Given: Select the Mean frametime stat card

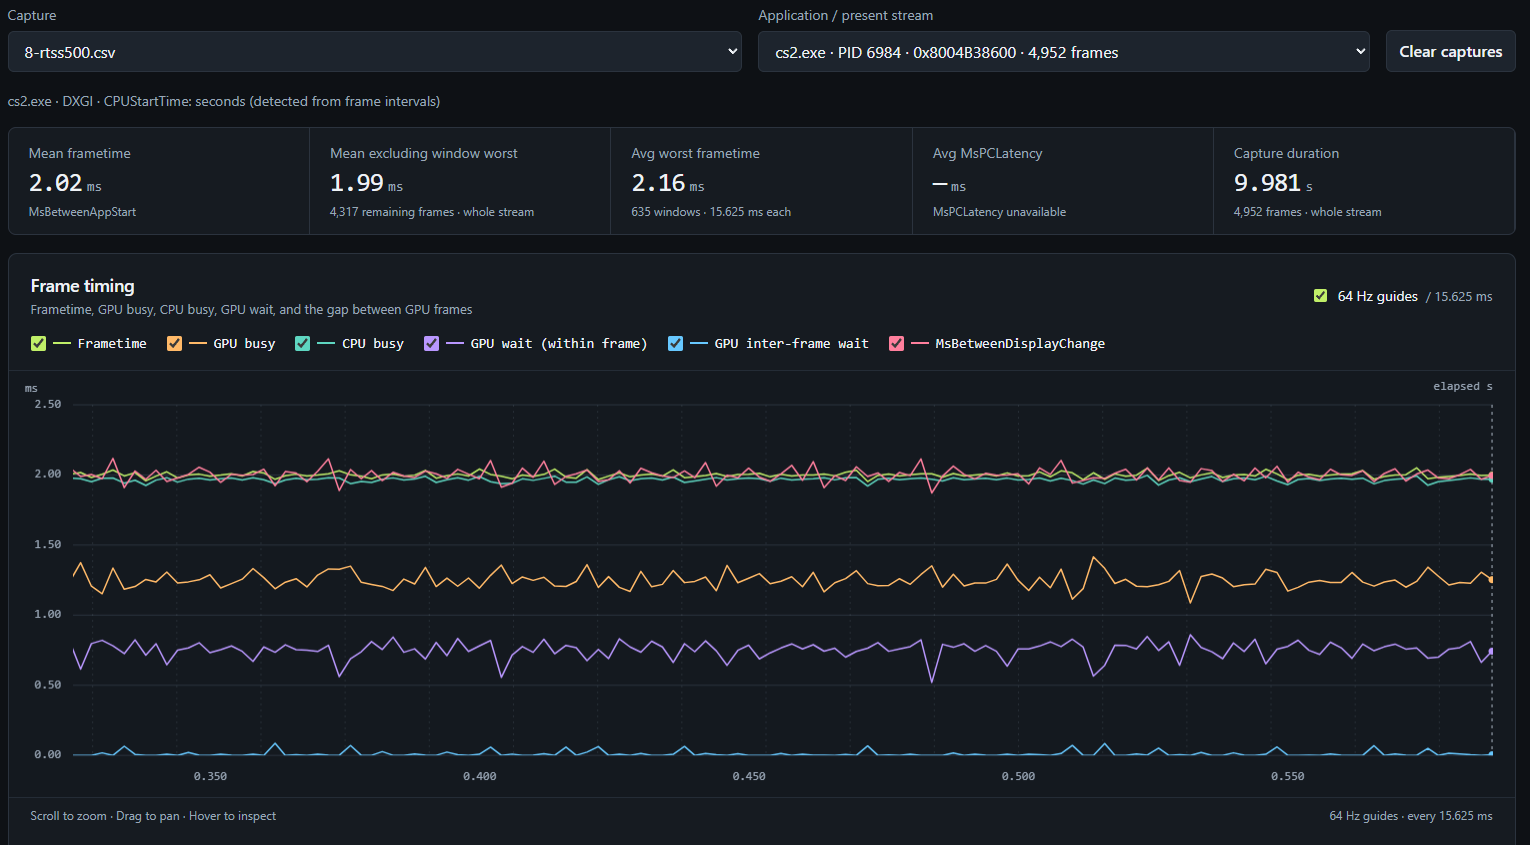Looking at the screenshot, I should (x=159, y=181).
